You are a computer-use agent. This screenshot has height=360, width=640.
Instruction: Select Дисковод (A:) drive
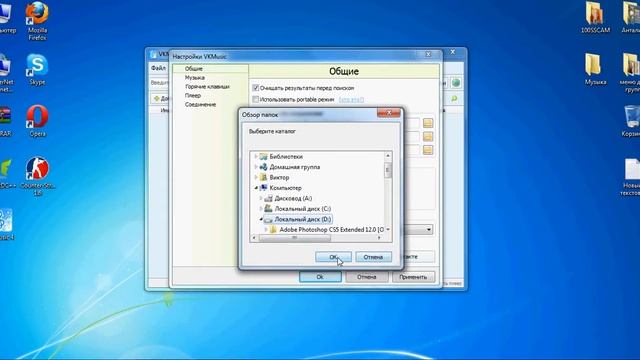[293, 198]
